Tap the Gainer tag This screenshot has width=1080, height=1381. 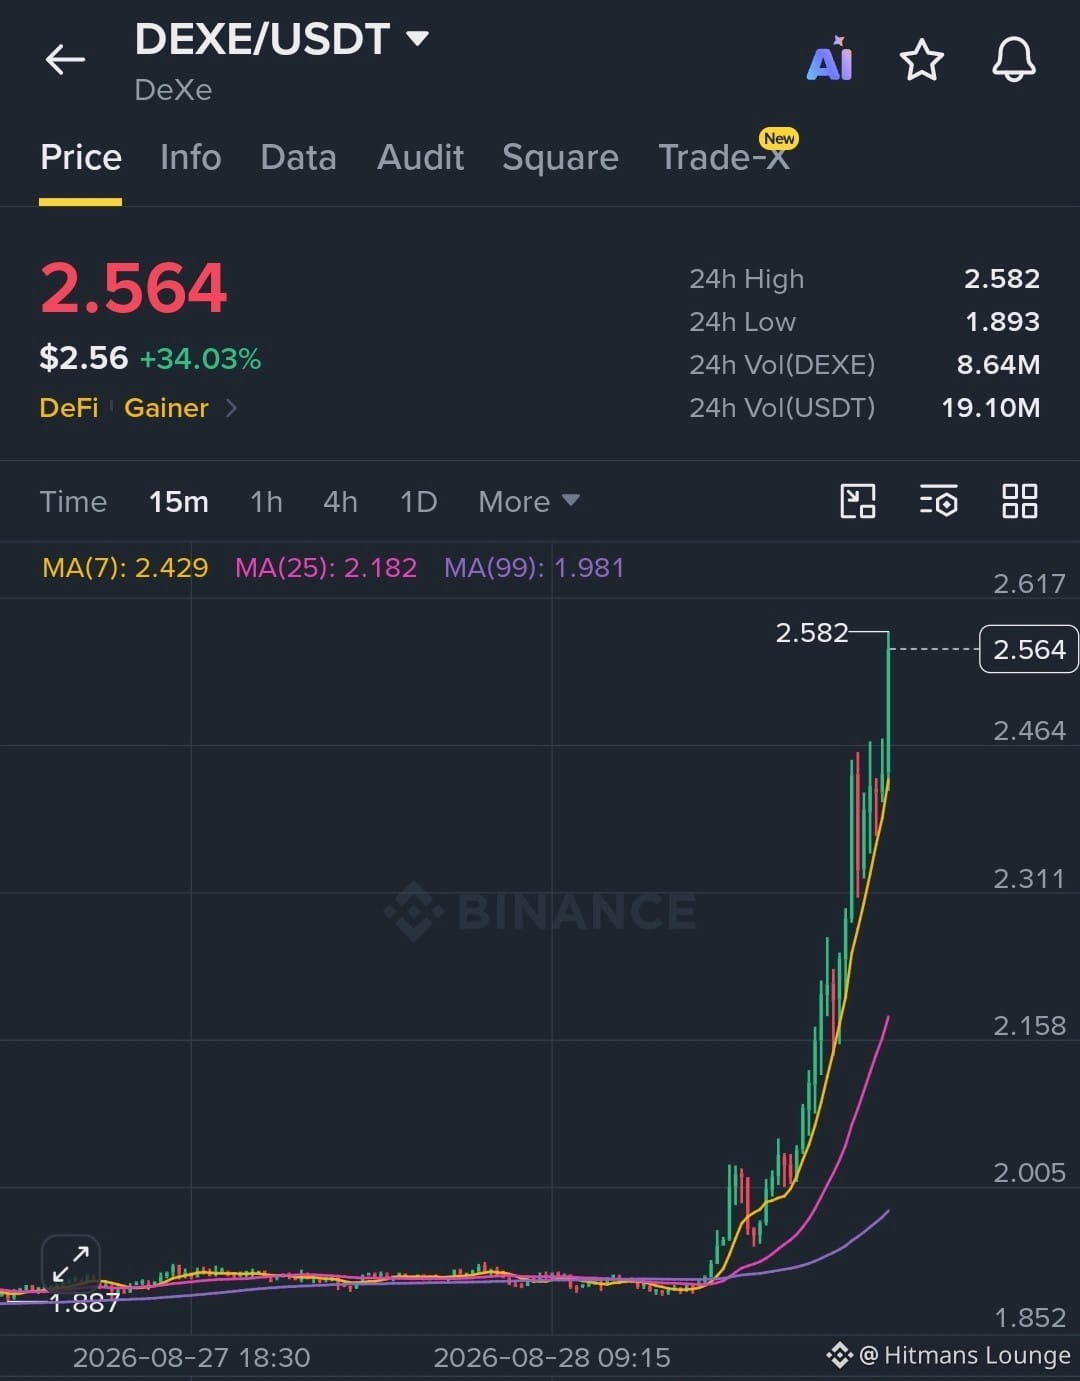click(166, 408)
